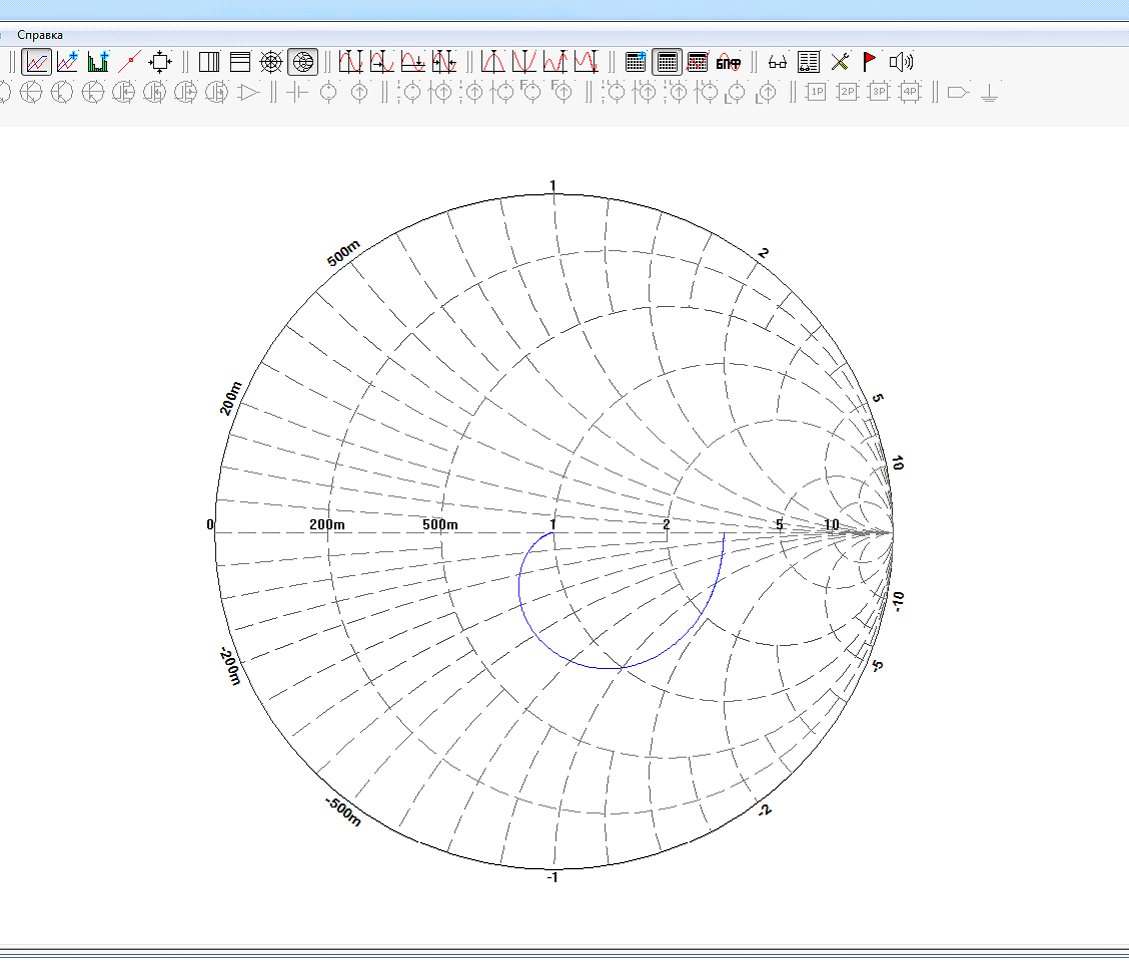Open the БПФ (FFT) tool
This screenshot has height=971, width=1129.
pos(729,63)
